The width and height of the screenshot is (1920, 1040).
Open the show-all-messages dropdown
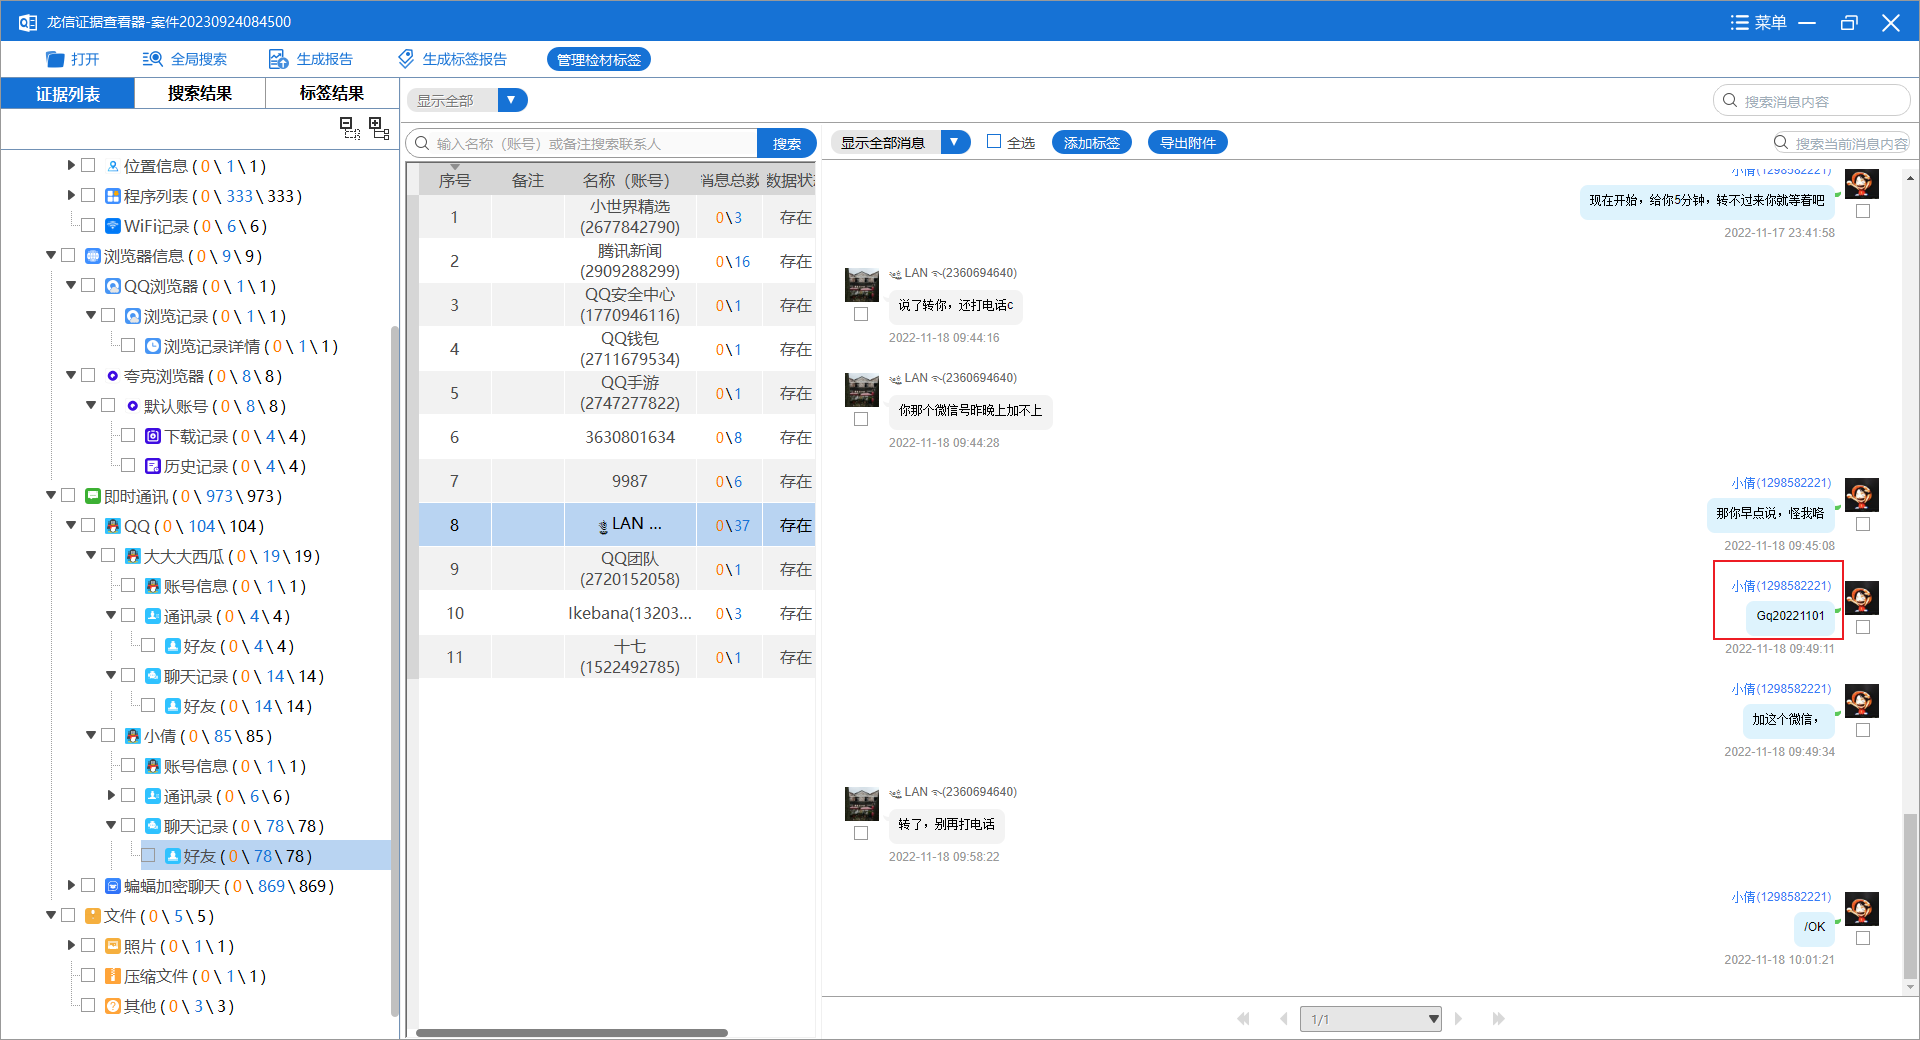955,142
